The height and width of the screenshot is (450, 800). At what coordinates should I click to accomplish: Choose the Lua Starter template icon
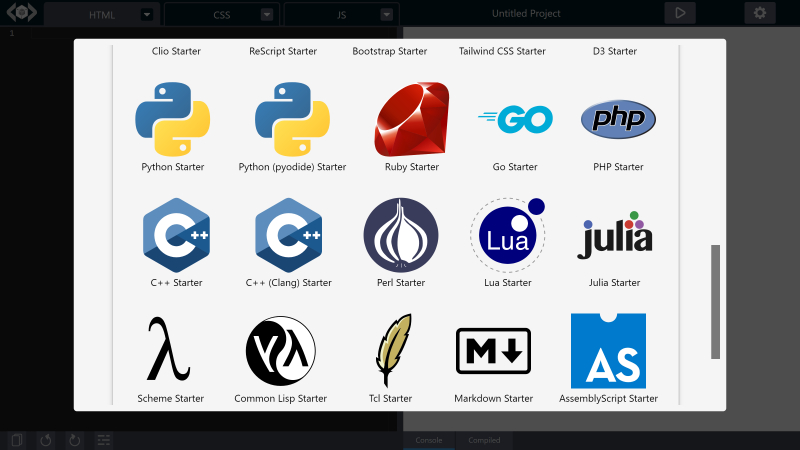[x=507, y=235]
